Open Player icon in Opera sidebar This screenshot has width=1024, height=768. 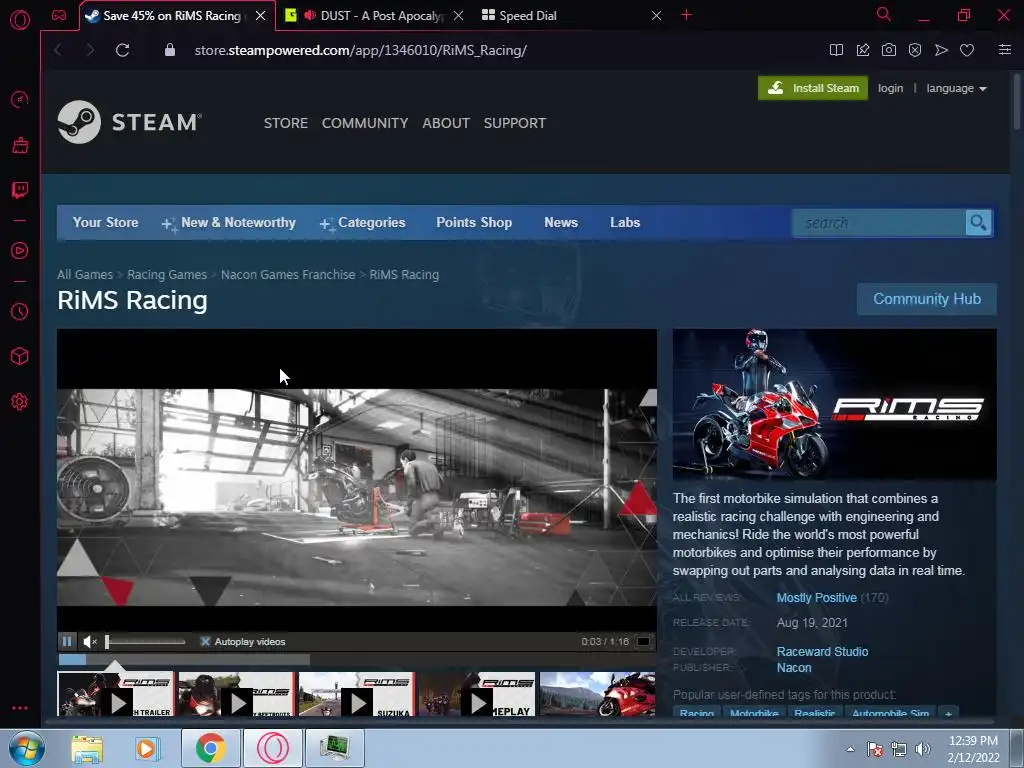tap(20, 251)
